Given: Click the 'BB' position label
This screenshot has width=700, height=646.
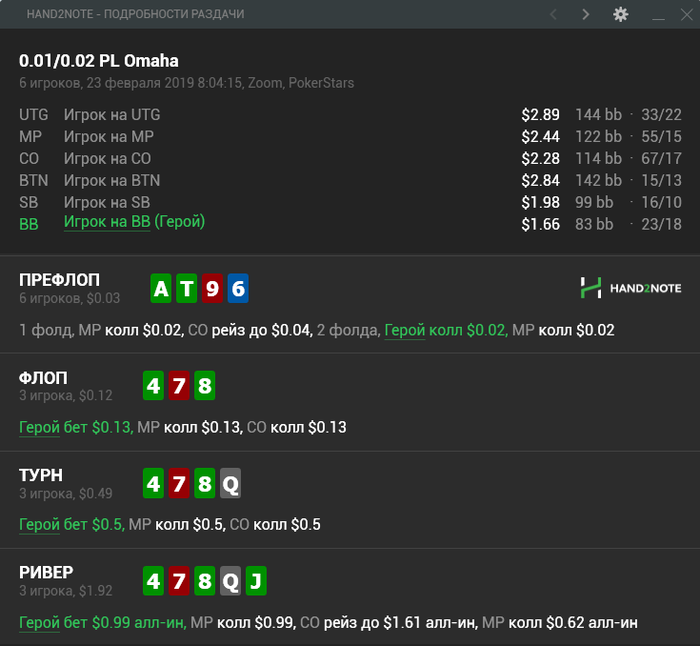Looking at the screenshot, I should click(29, 225).
